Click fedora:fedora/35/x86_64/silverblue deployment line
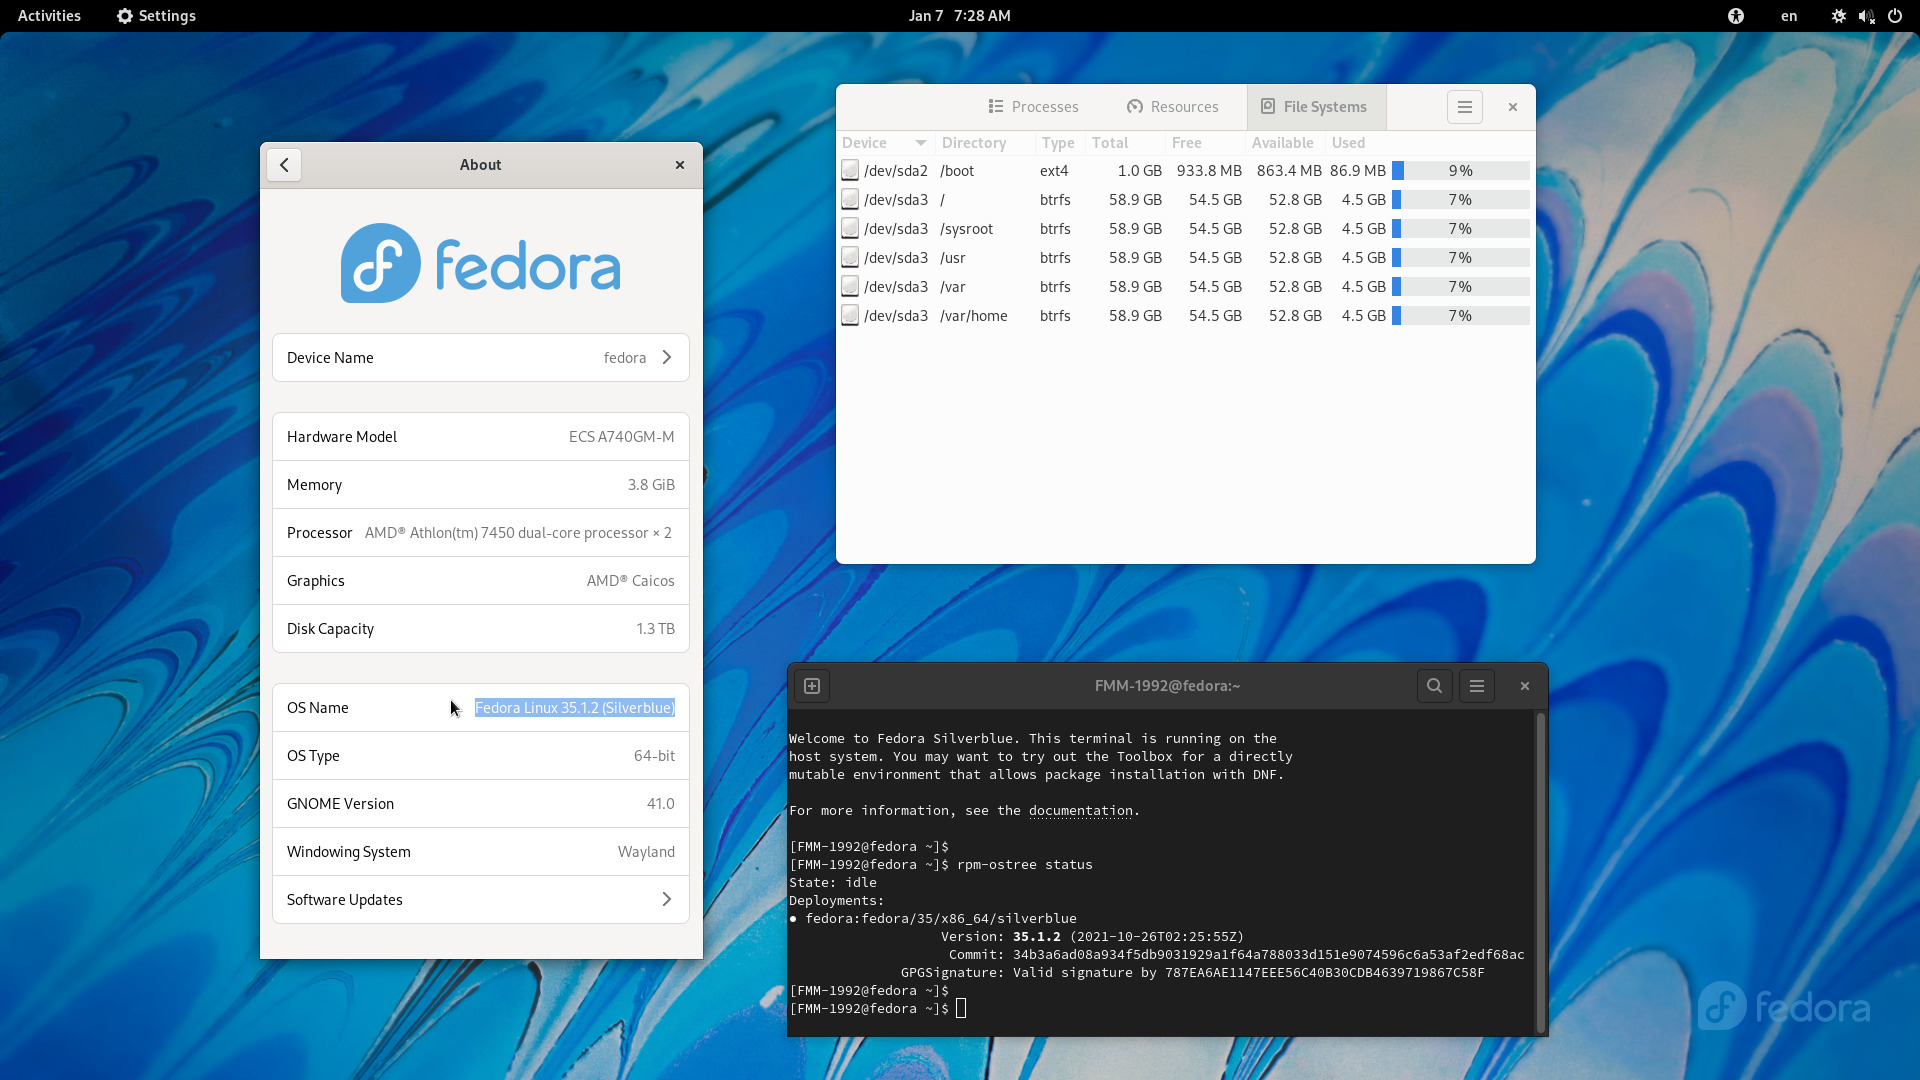 point(941,919)
